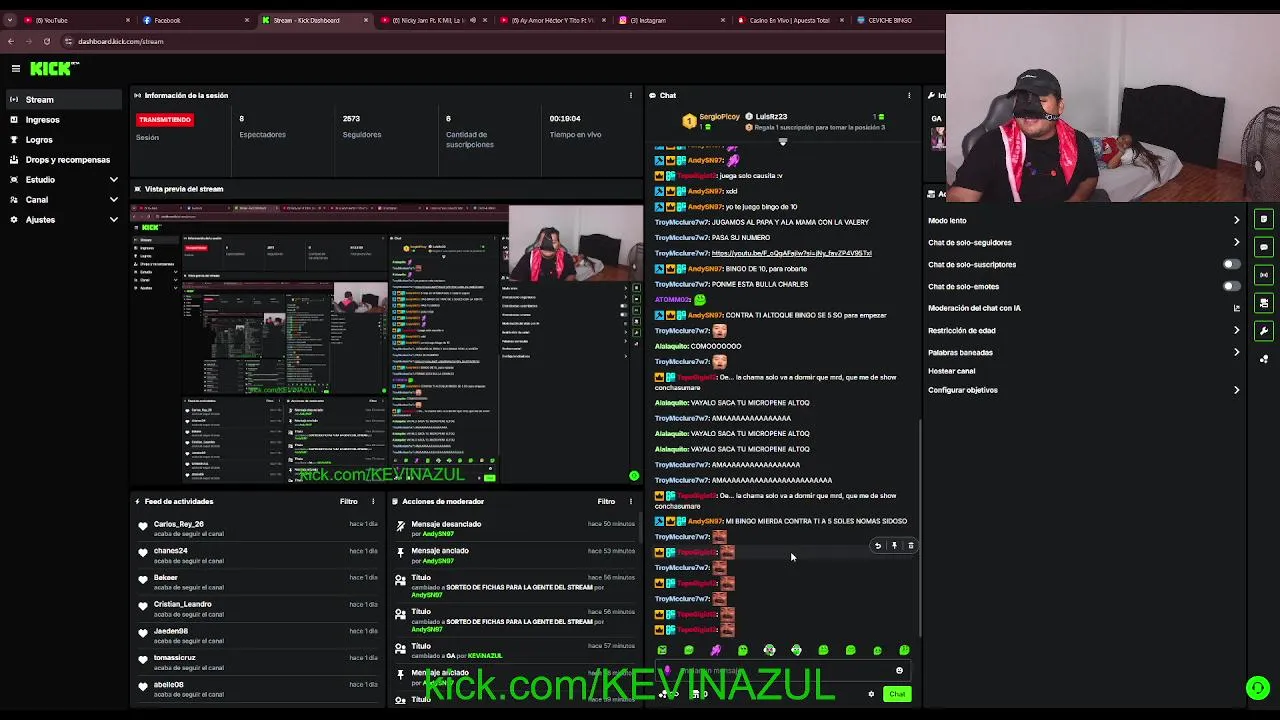Switch to Casino En Vivo browser tab

tap(789, 20)
